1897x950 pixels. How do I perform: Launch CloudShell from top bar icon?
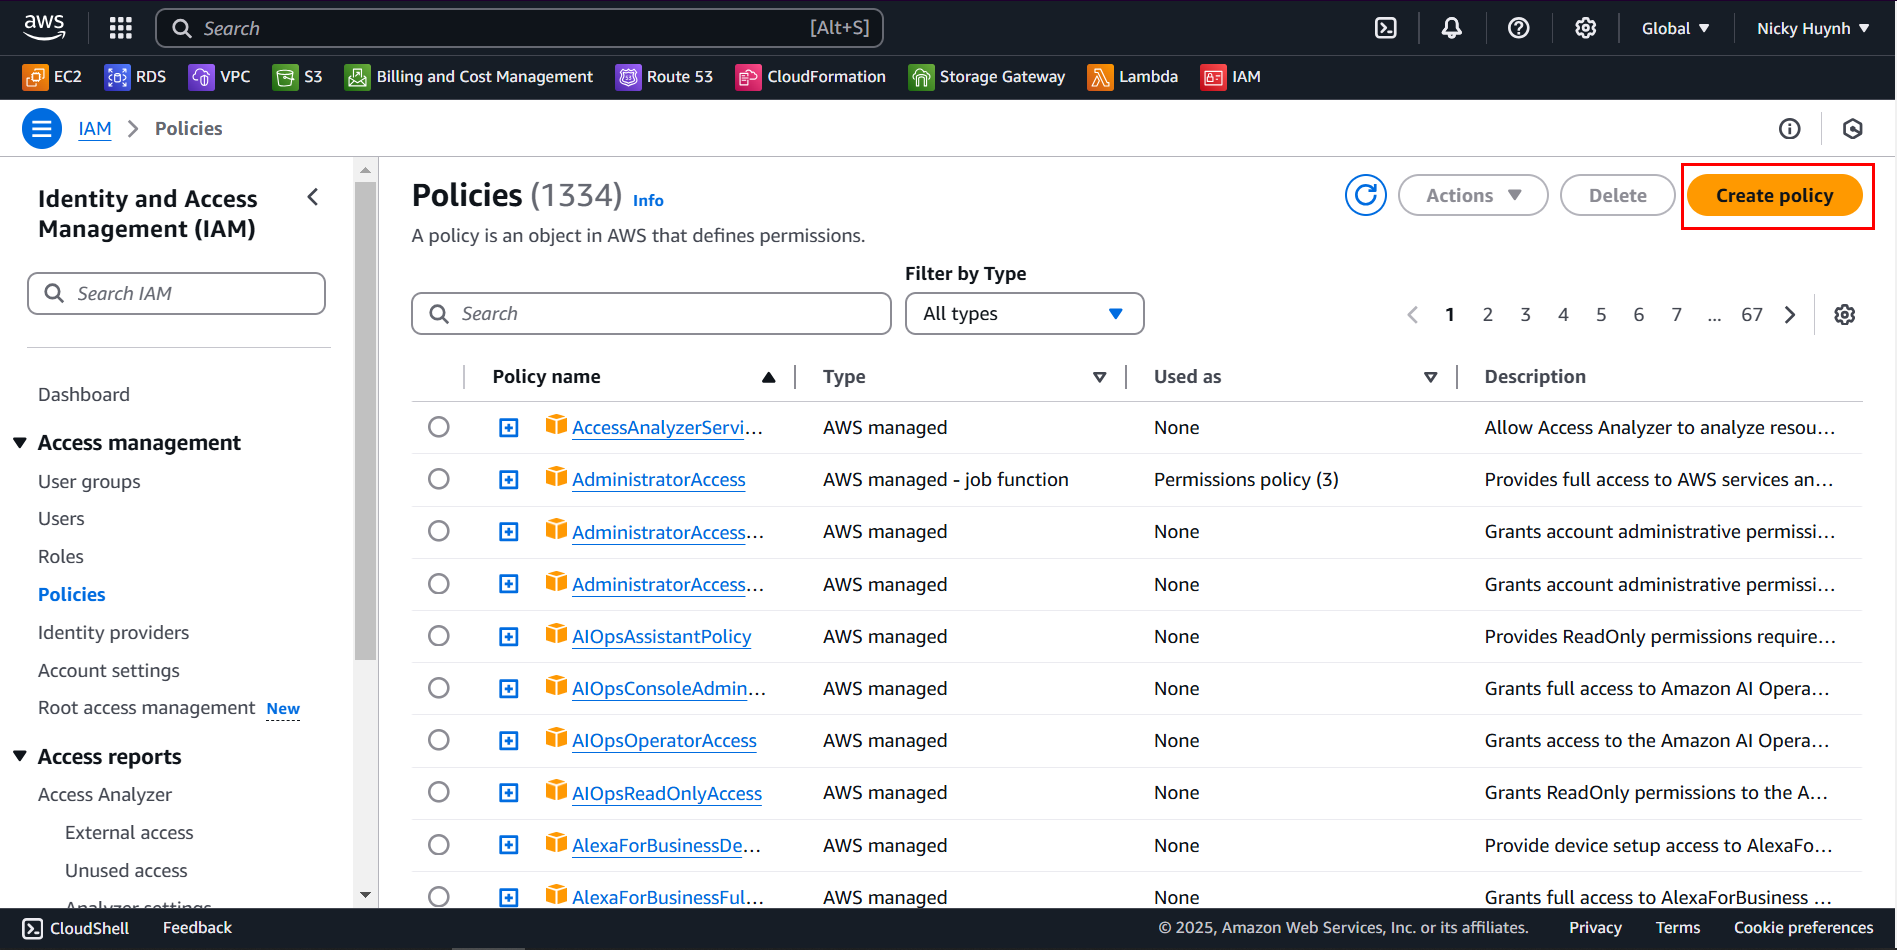click(1386, 28)
